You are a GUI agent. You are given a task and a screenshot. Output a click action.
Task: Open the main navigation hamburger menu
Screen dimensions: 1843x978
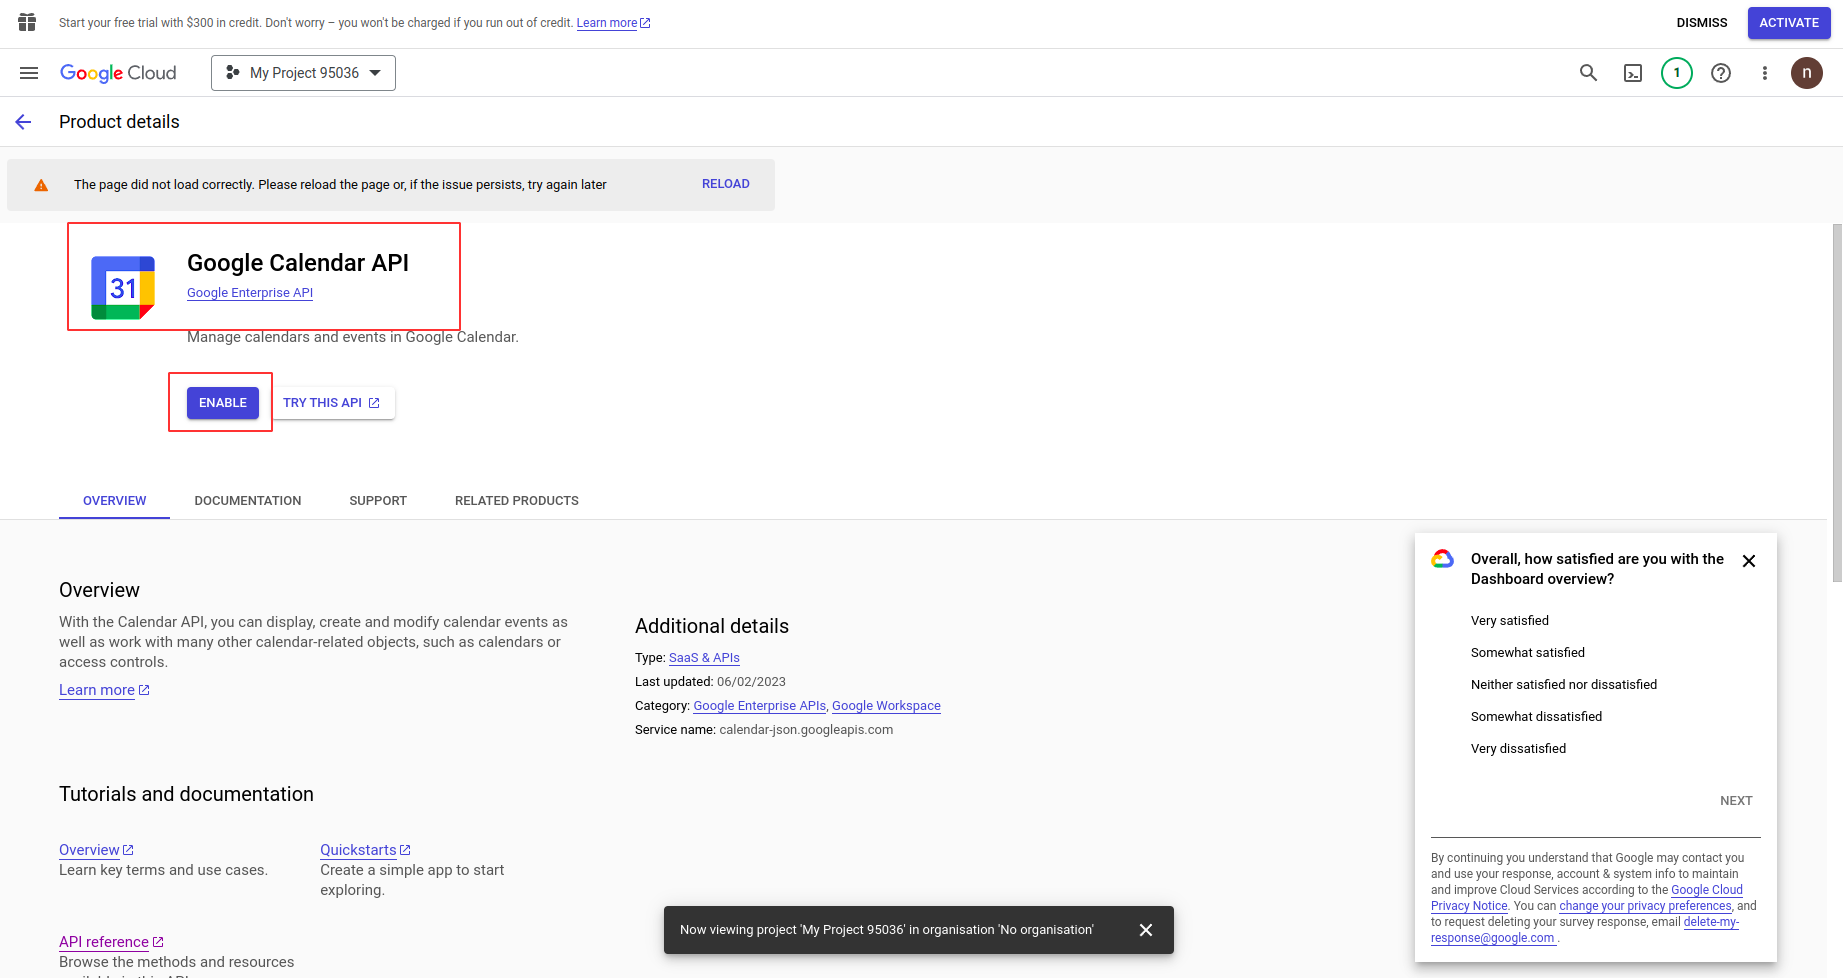point(29,73)
